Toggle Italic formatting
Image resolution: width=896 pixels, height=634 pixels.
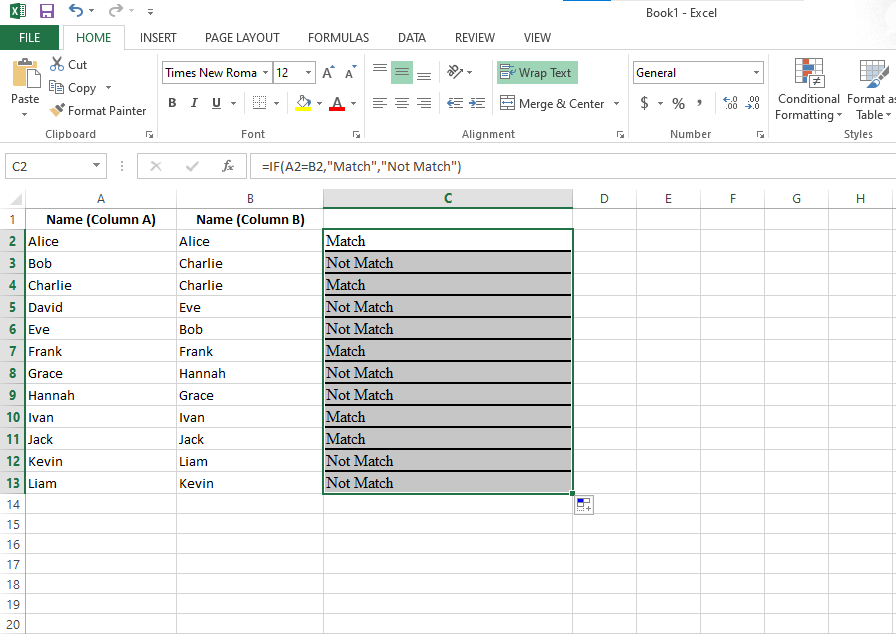pyautogui.click(x=194, y=103)
